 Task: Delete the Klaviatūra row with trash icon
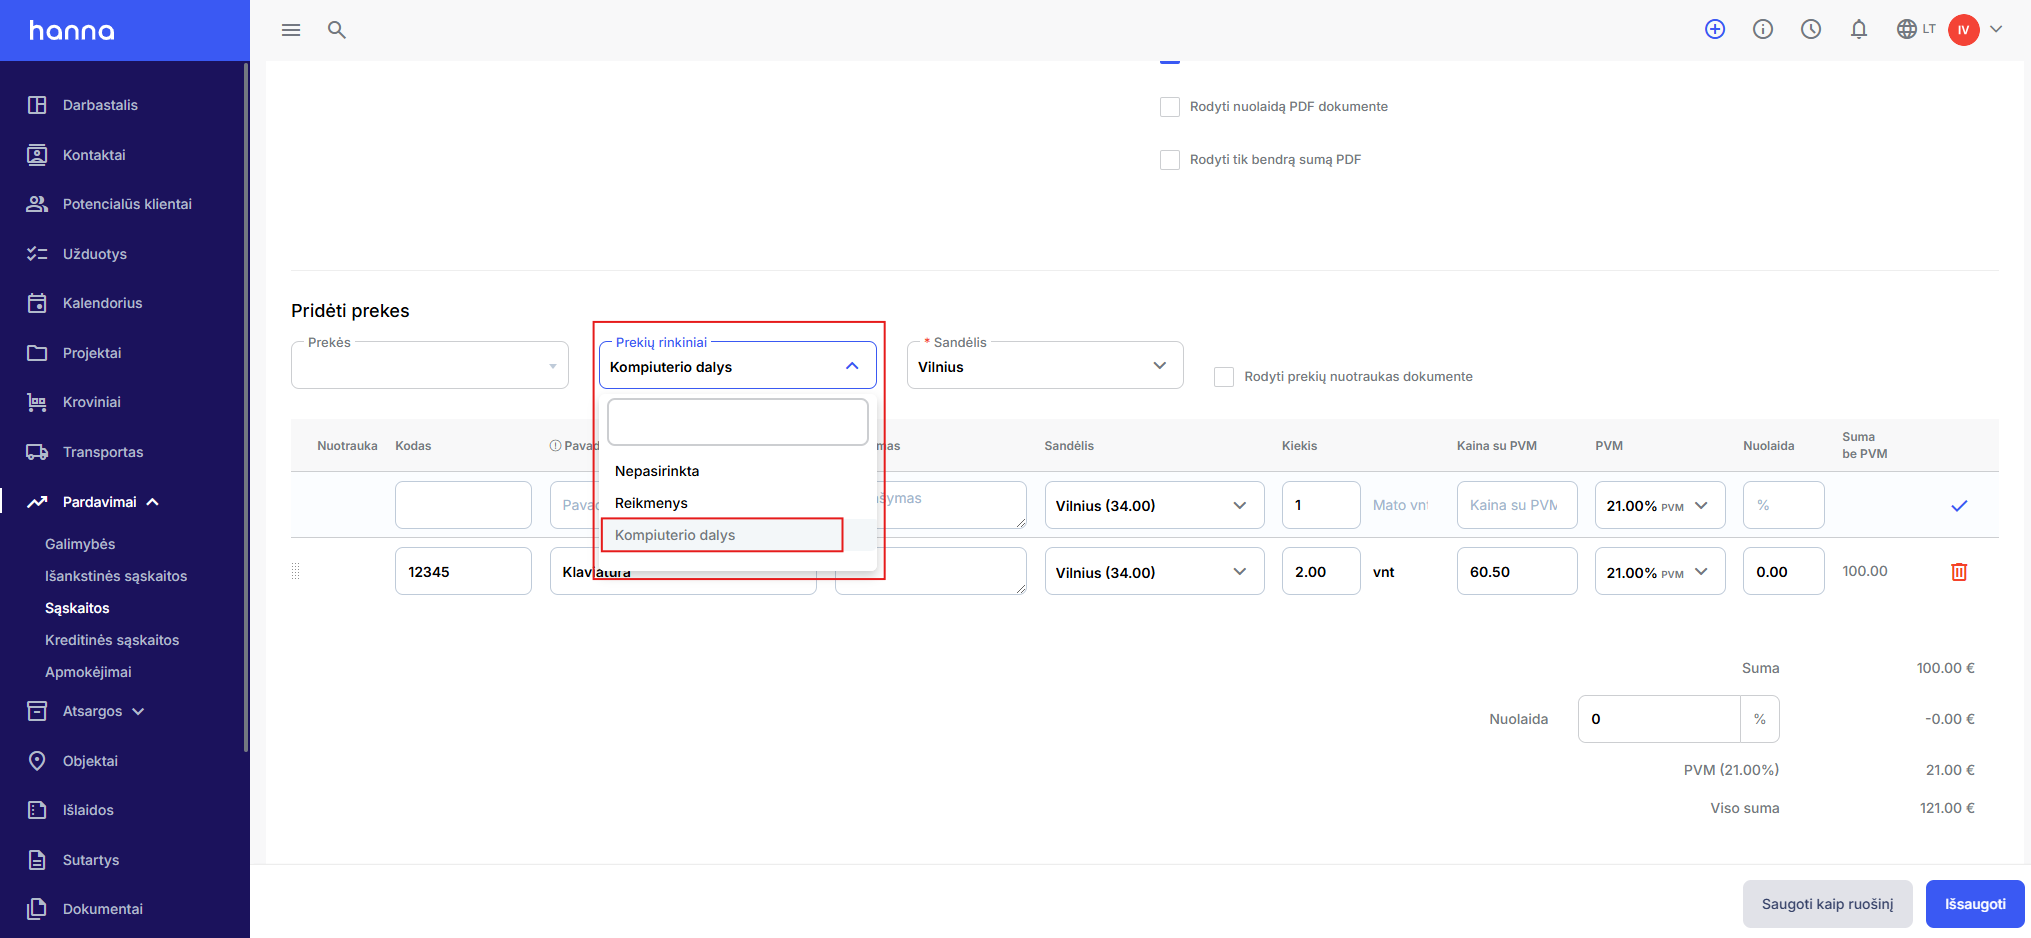(x=1959, y=572)
